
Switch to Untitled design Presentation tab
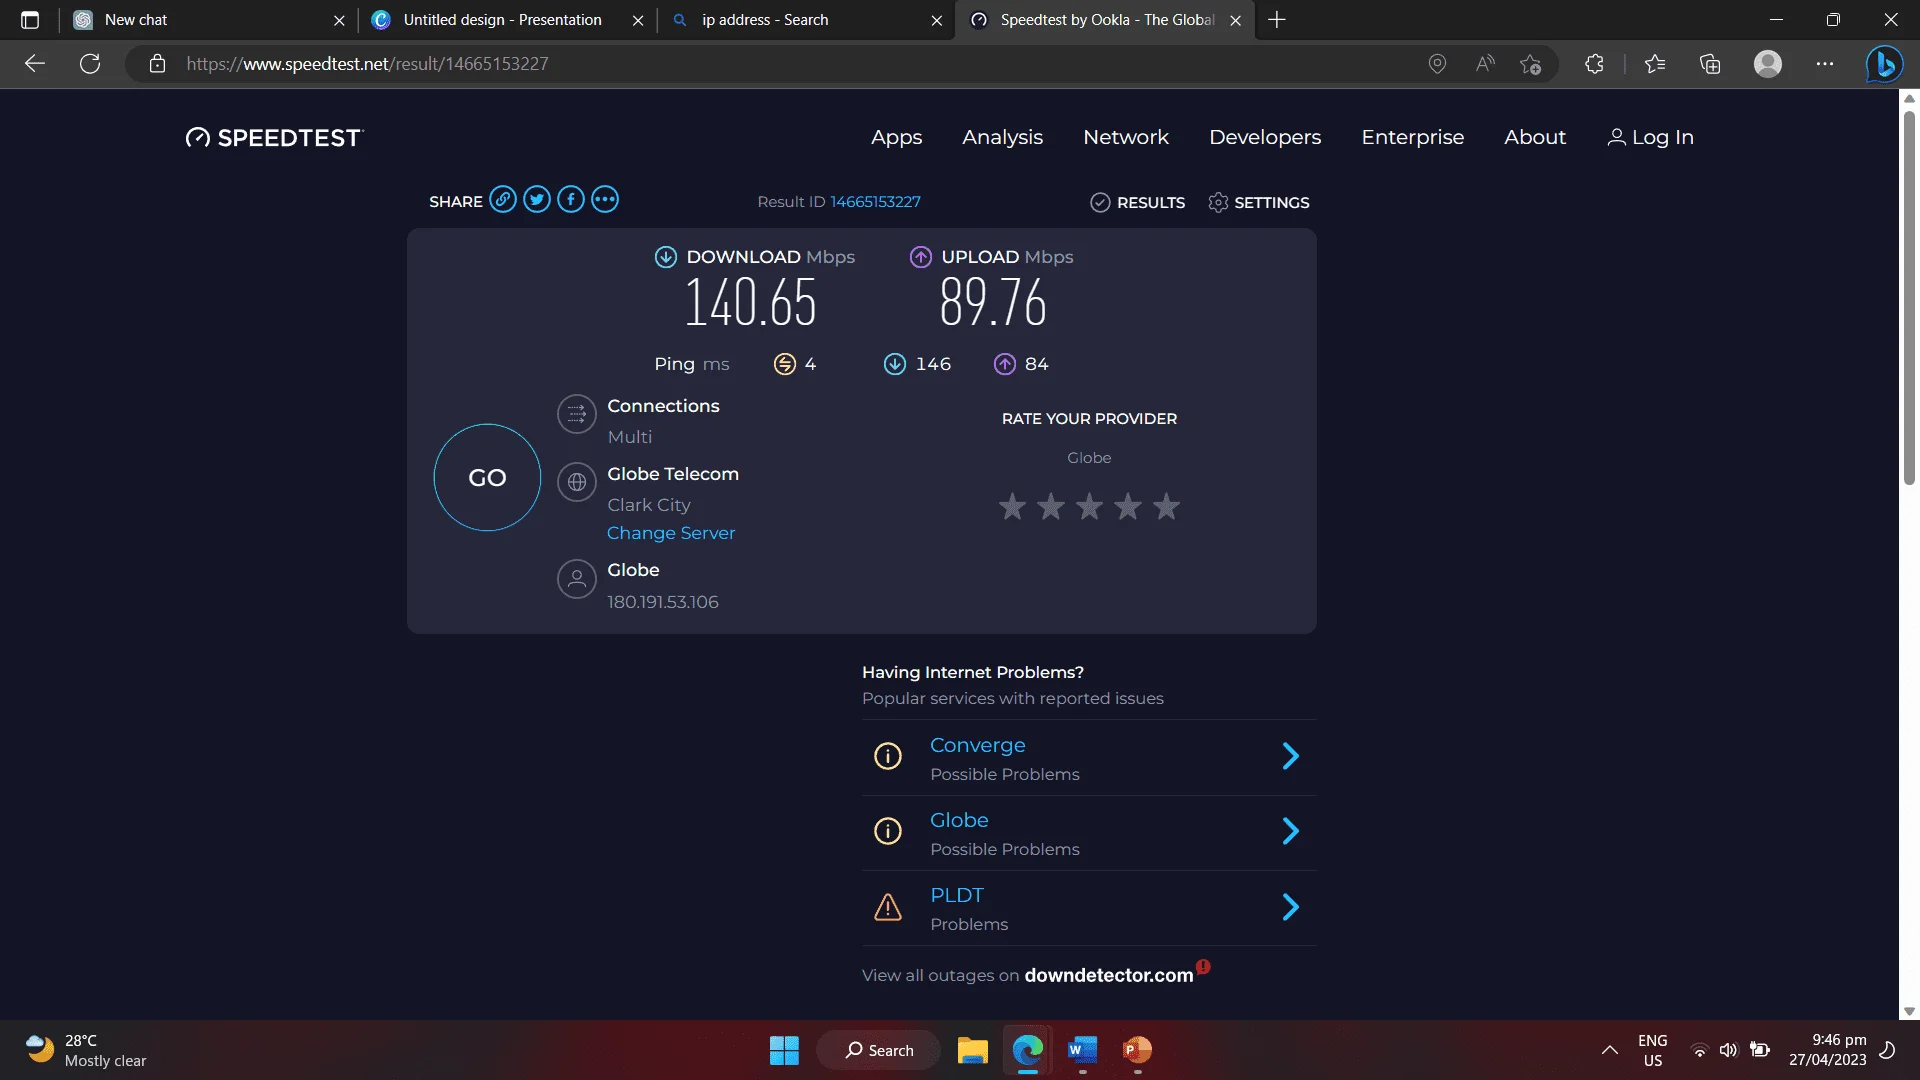coord(507,20)
